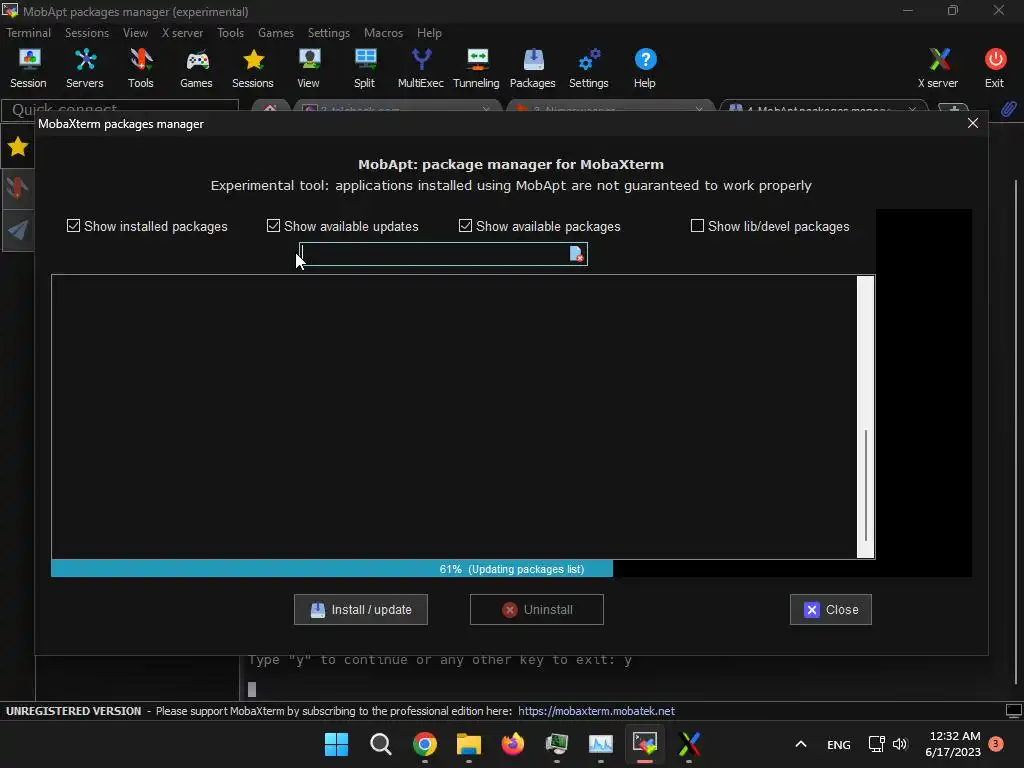This screenshot has width=1024, height=768.
Task: Open the sidebar star sessions tab
Action: [x=18, y=147]
